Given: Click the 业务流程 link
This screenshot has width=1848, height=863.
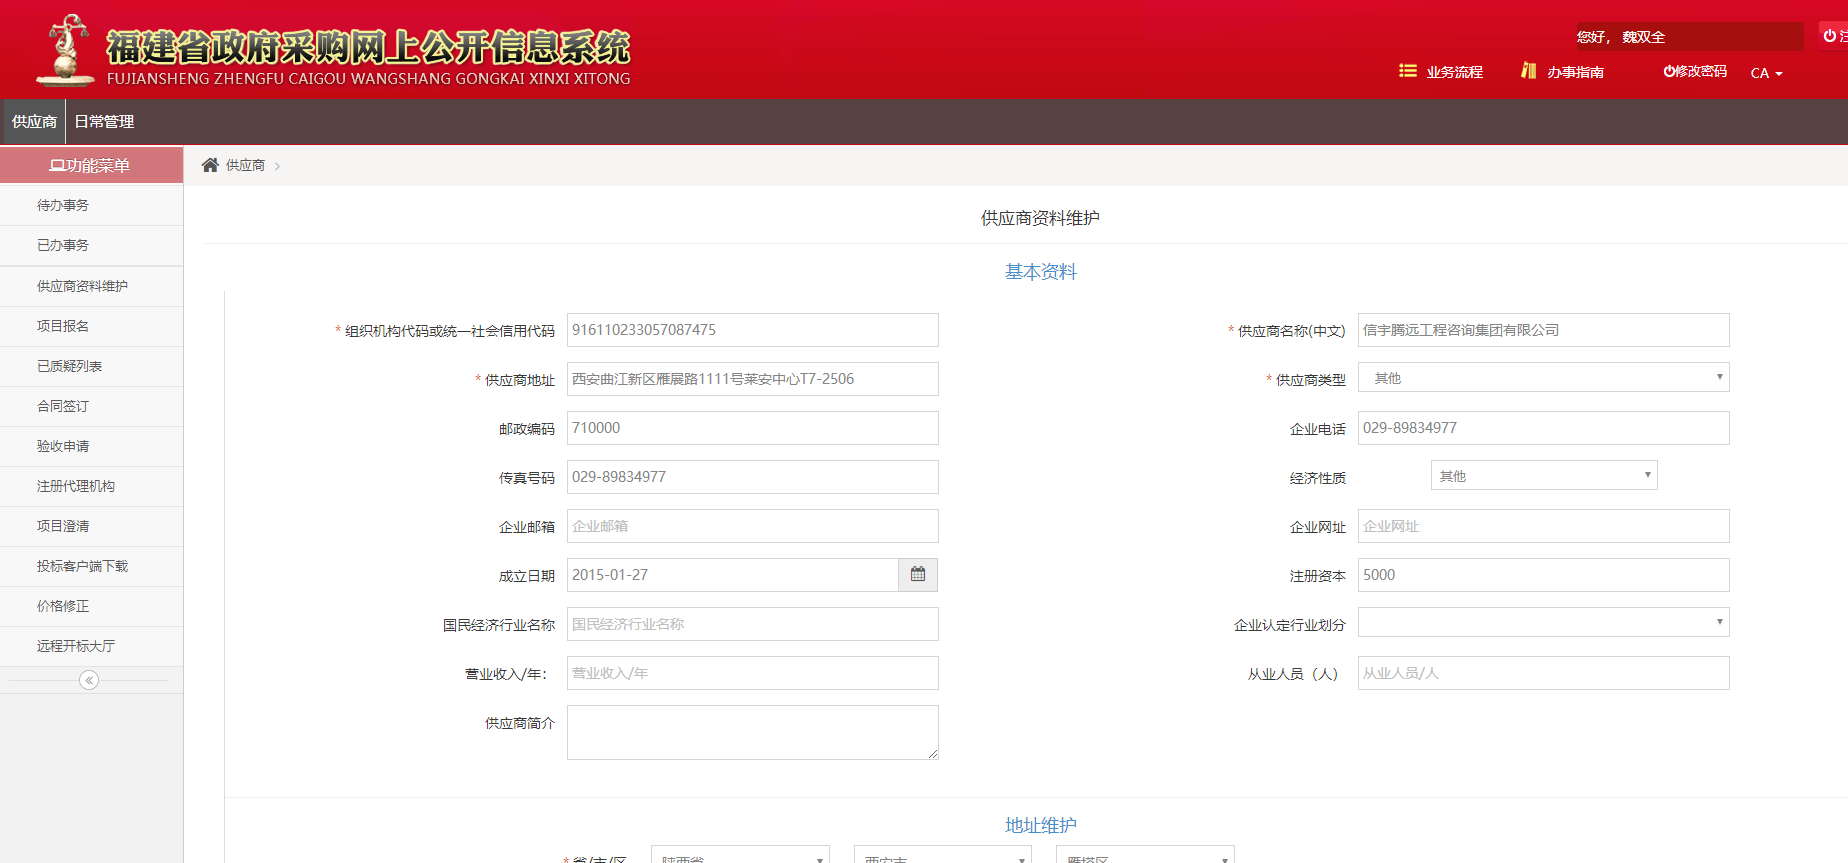Looking at the screenshot, I should click(1454, 72).
